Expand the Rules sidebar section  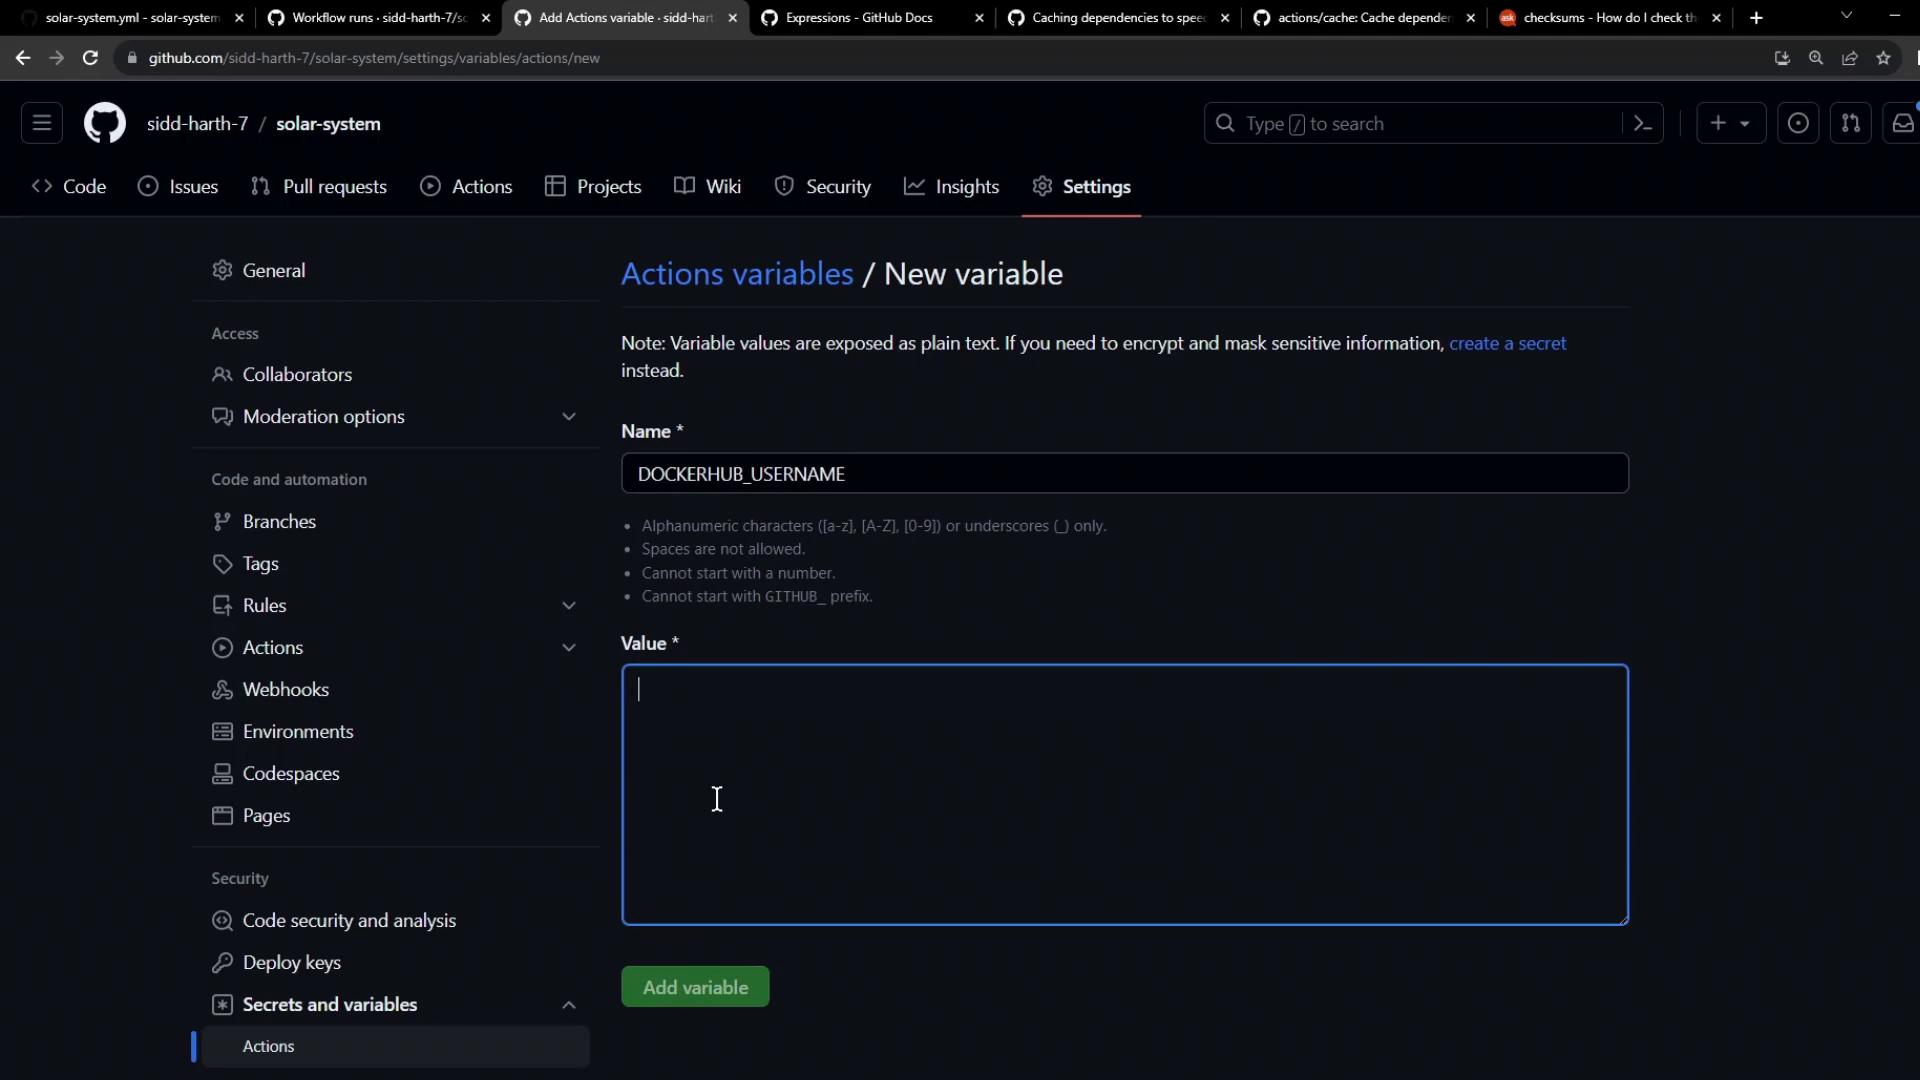[568, 606]
